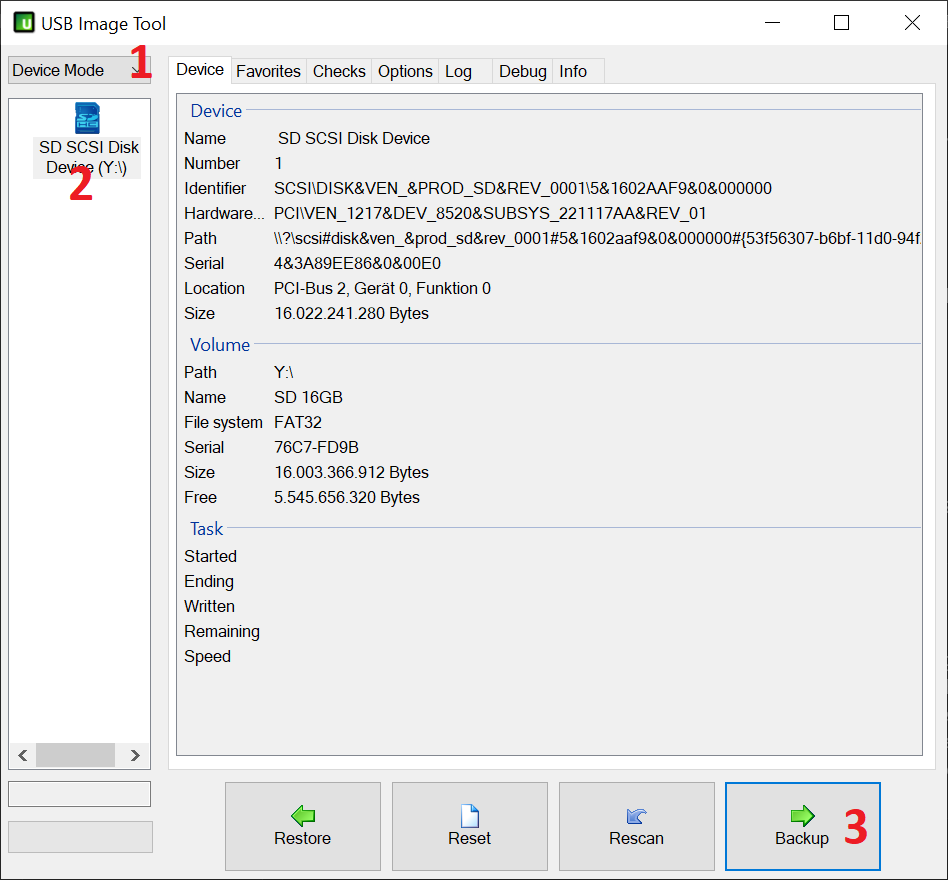Viewport: 948px width, 880px height.
Task: Click the Location value PCI-Bus 2
Action: click(x=382, y=288)
